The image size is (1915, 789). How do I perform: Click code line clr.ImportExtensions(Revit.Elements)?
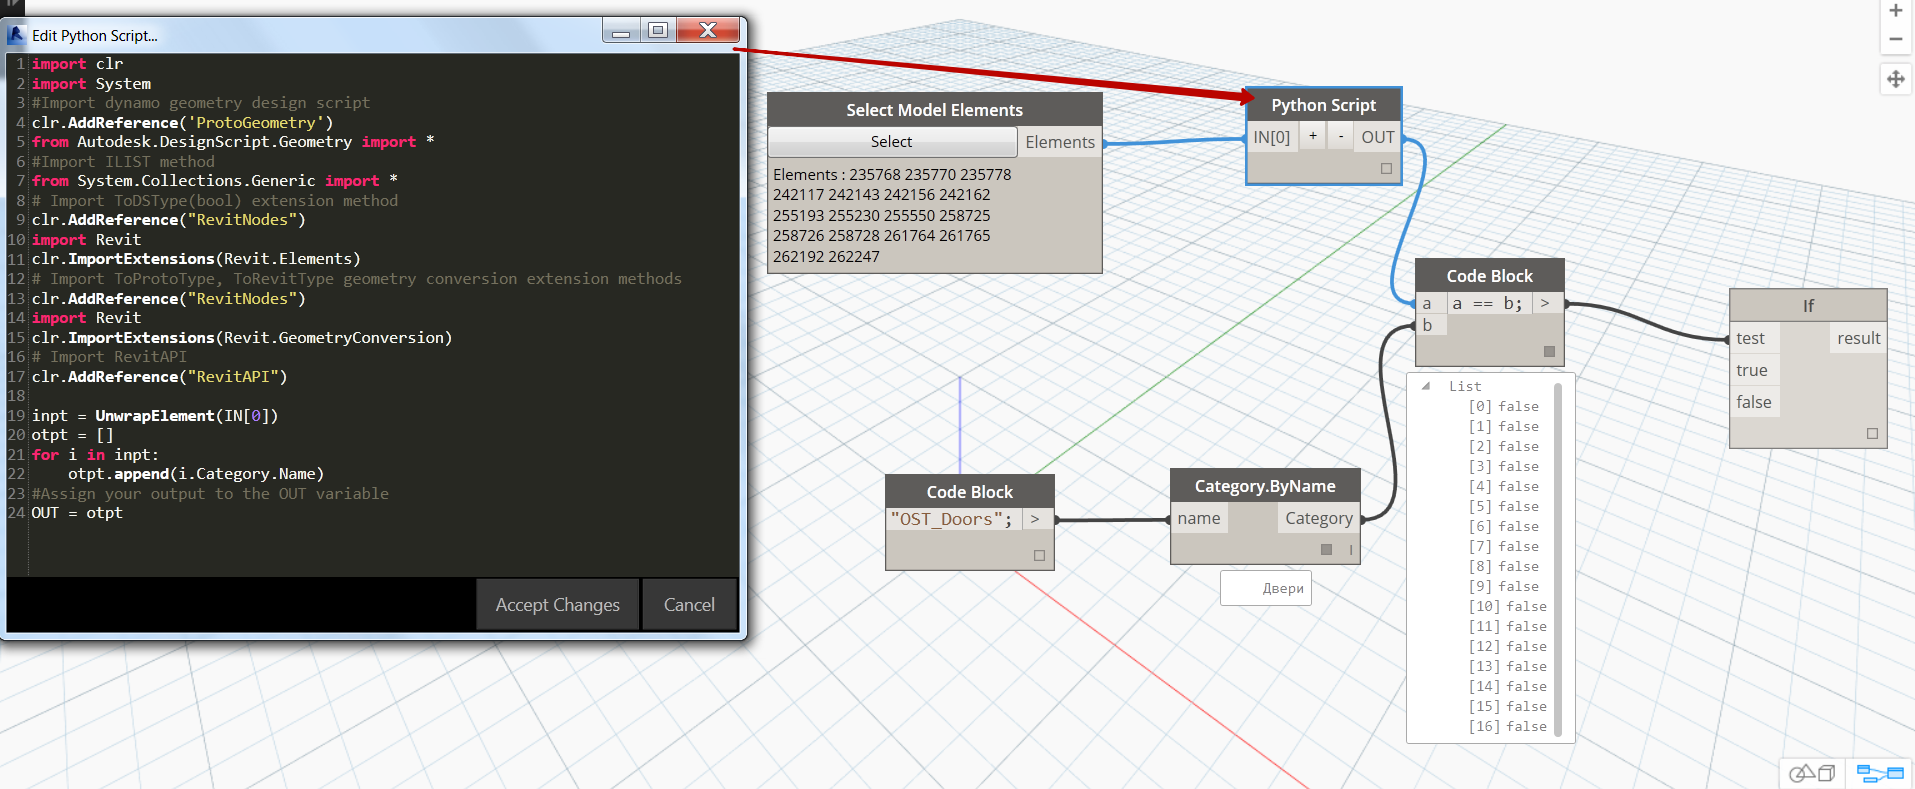tap(196, 259)
